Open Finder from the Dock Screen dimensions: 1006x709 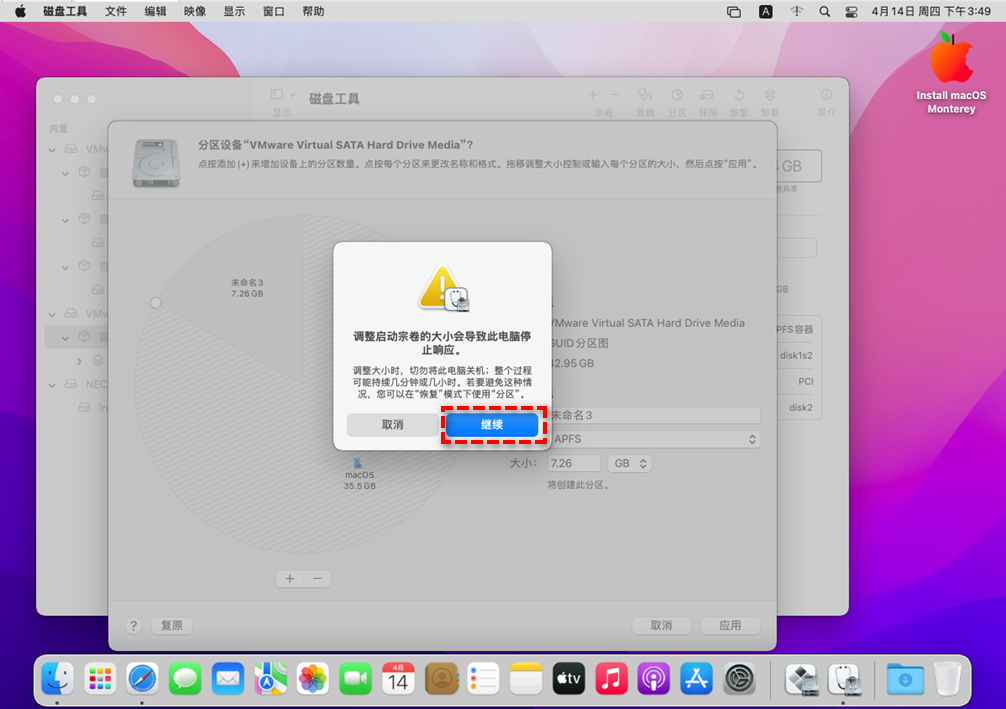(x=57, y=678)
